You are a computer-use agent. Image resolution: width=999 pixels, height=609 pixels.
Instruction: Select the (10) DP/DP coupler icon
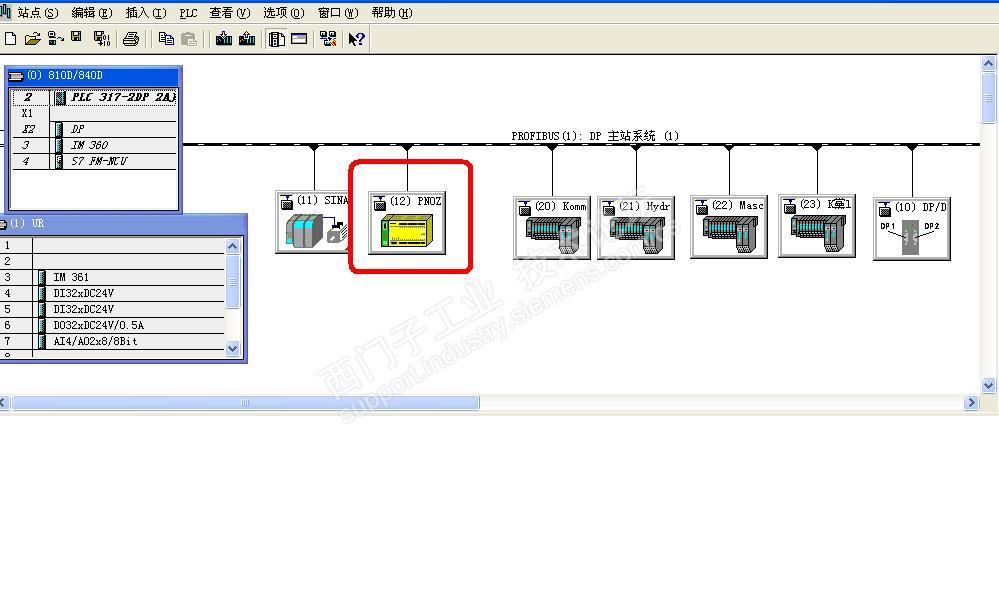pyautogui.click(x=912, y=229)
